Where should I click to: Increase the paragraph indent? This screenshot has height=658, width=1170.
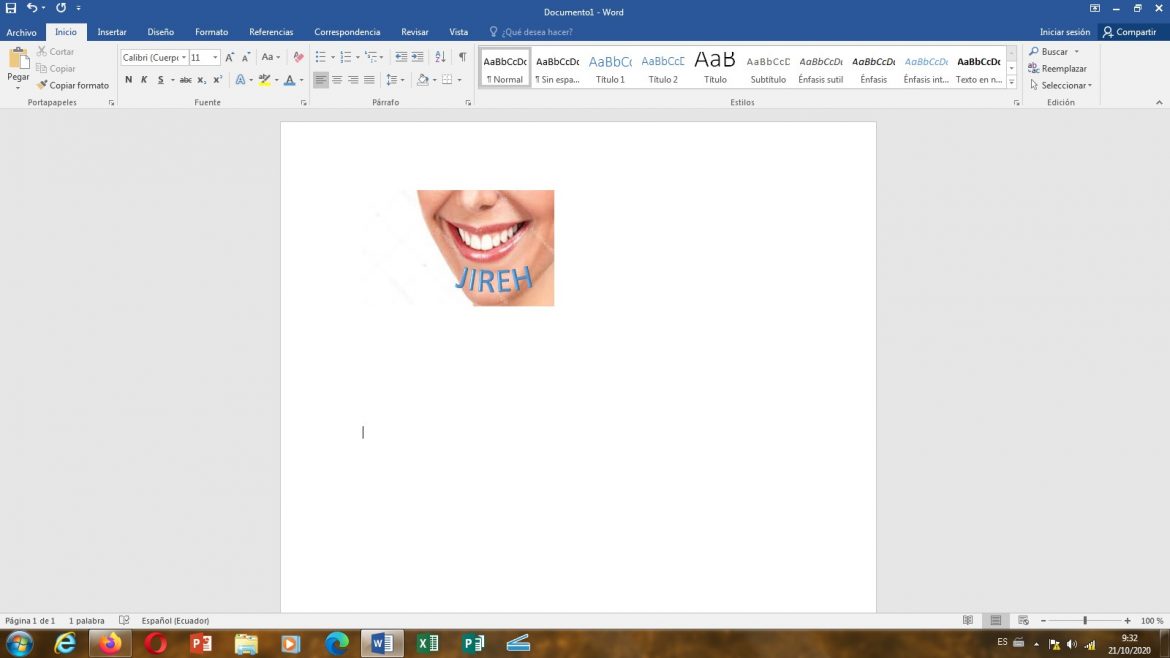click(418, 57)
